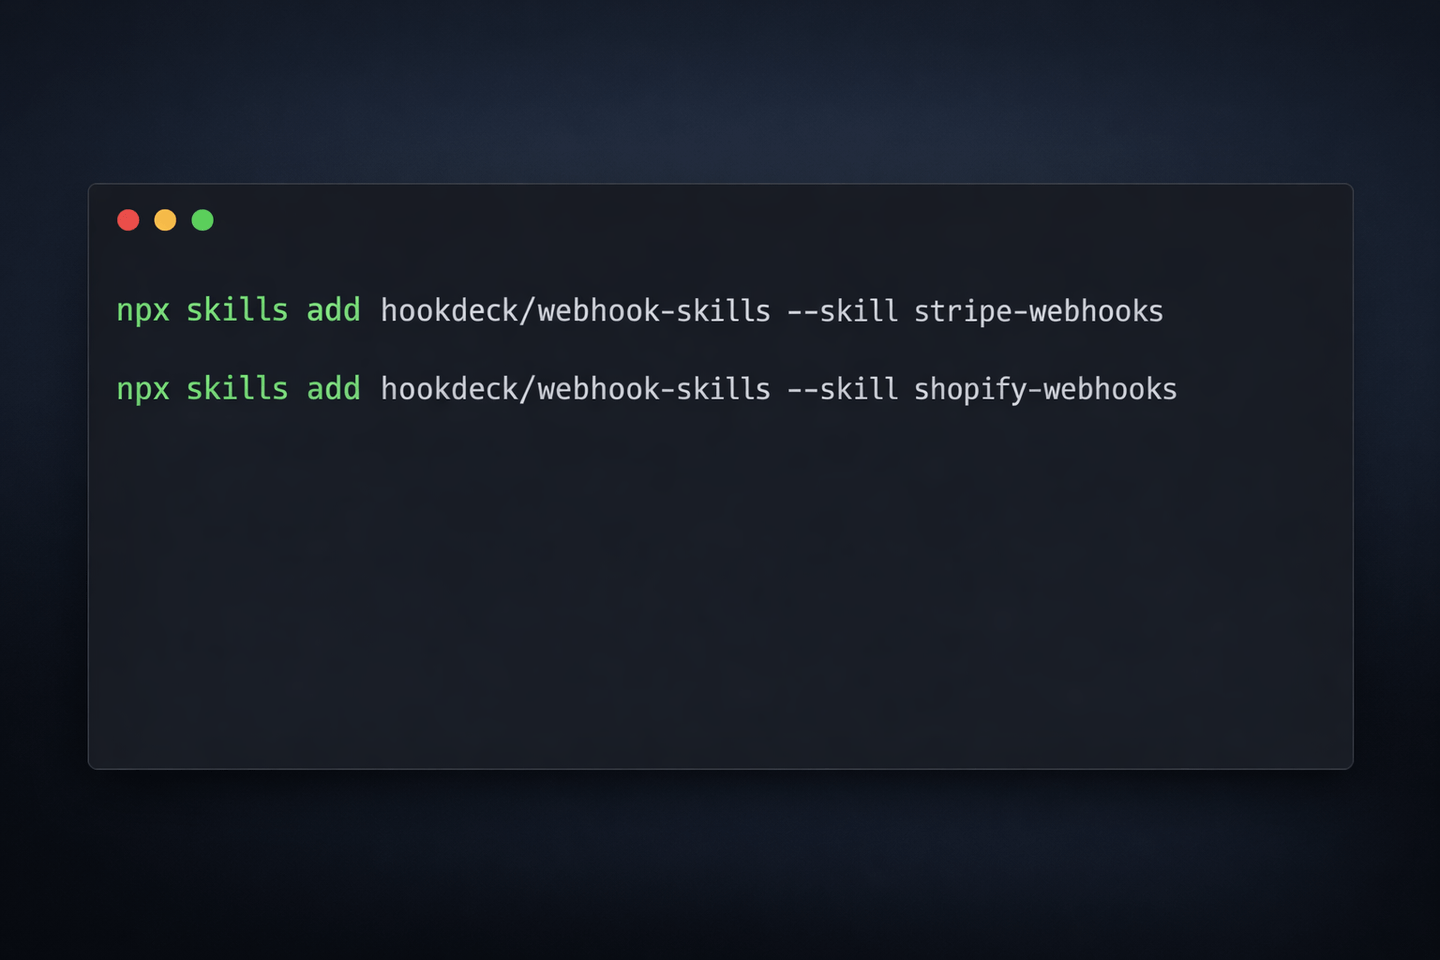Click "hookdeck" in the first command line
The width and height of the screenshot is (1440, 960).
[x=449, y=311]
